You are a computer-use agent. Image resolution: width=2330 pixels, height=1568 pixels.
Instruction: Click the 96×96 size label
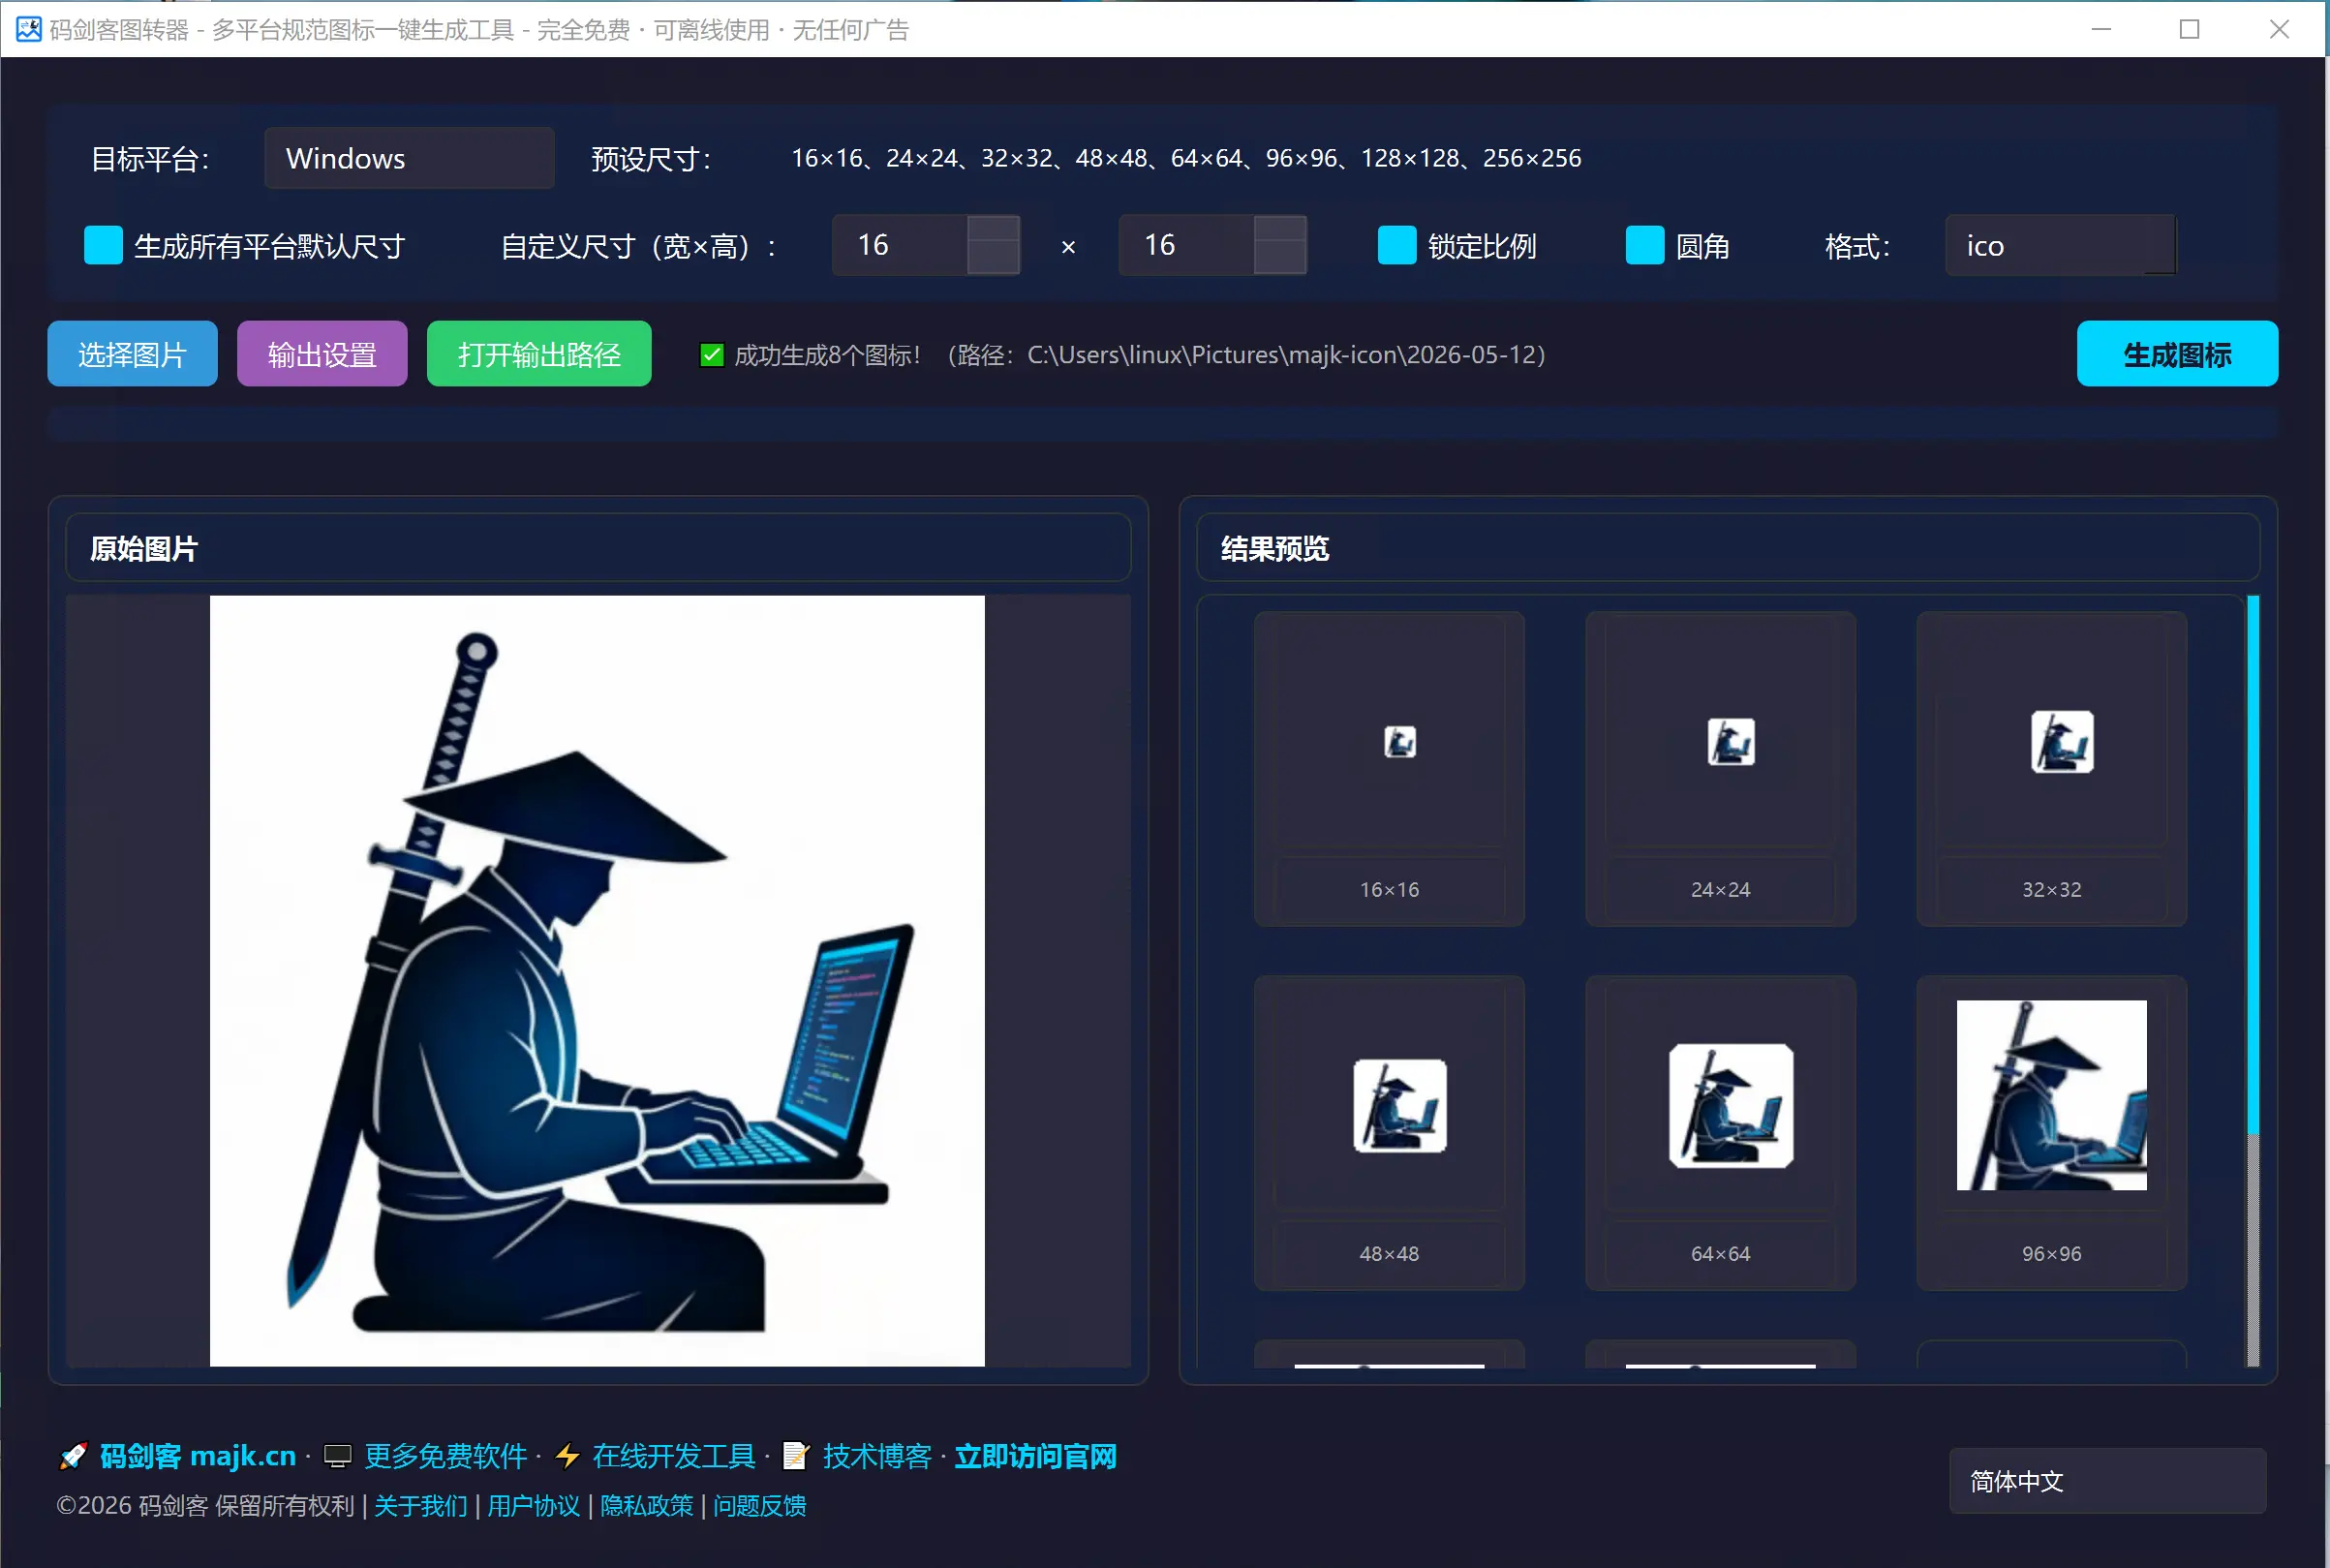[2051, 1253]
